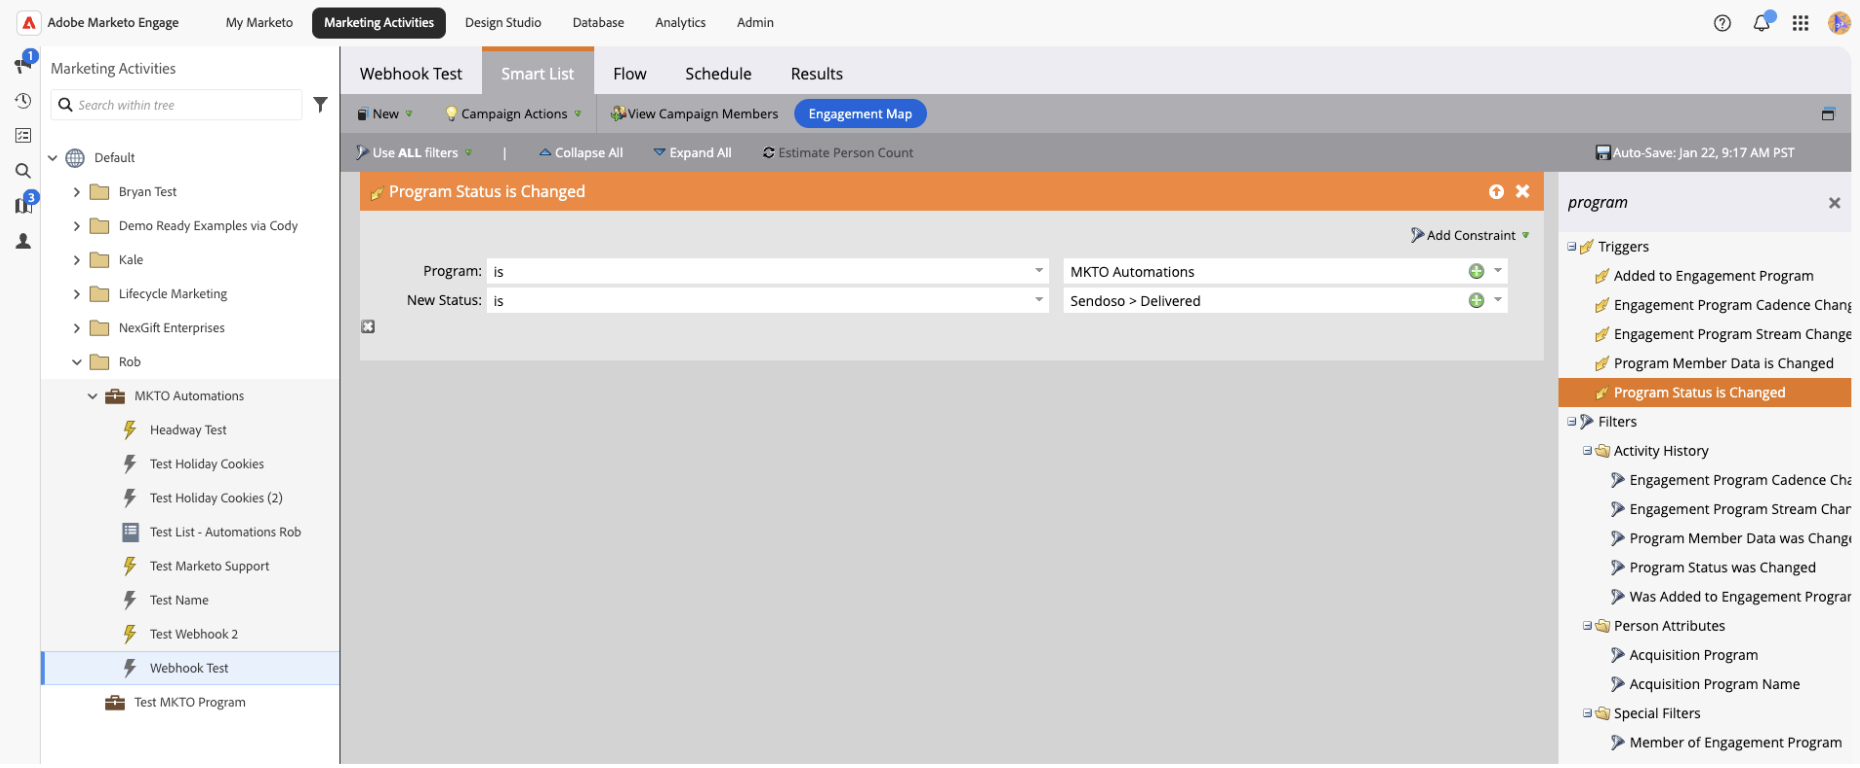The width and height of the screenshot is (1860, 768).
Task: Collapse the Rob folder
Action: click(x=77, y=362)
